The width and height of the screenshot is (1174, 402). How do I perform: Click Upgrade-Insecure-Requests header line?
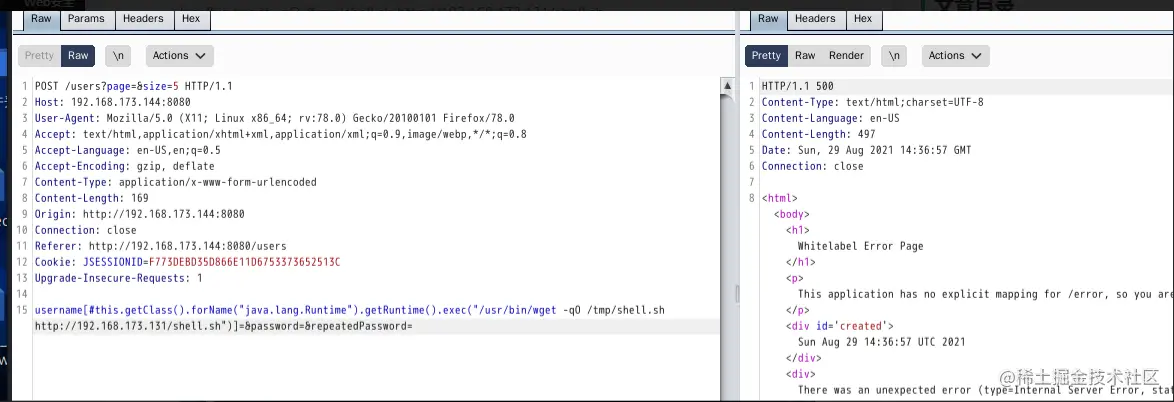118,278
